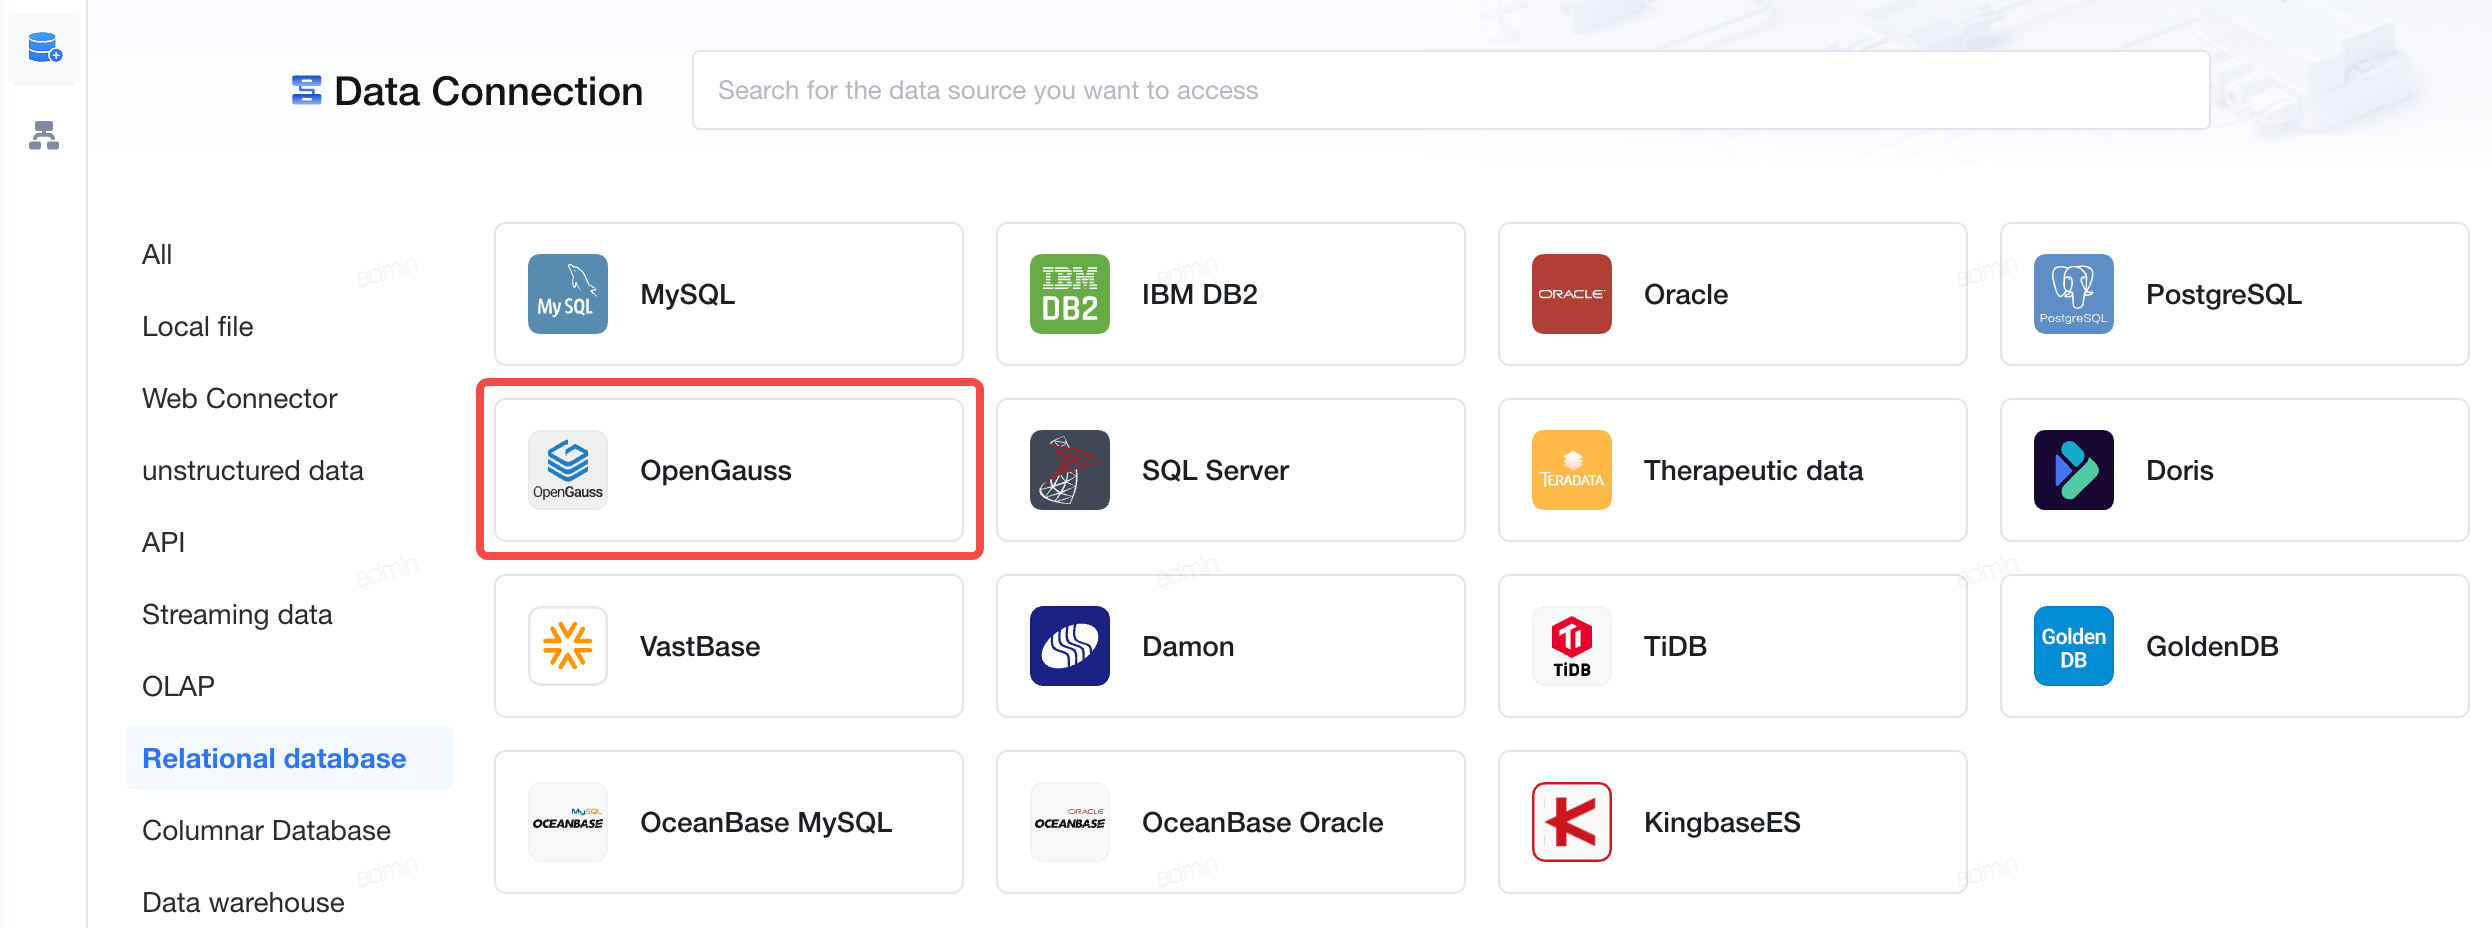2492x928 pixels.
Task: Switch to the Local file category
Action: 198,326
